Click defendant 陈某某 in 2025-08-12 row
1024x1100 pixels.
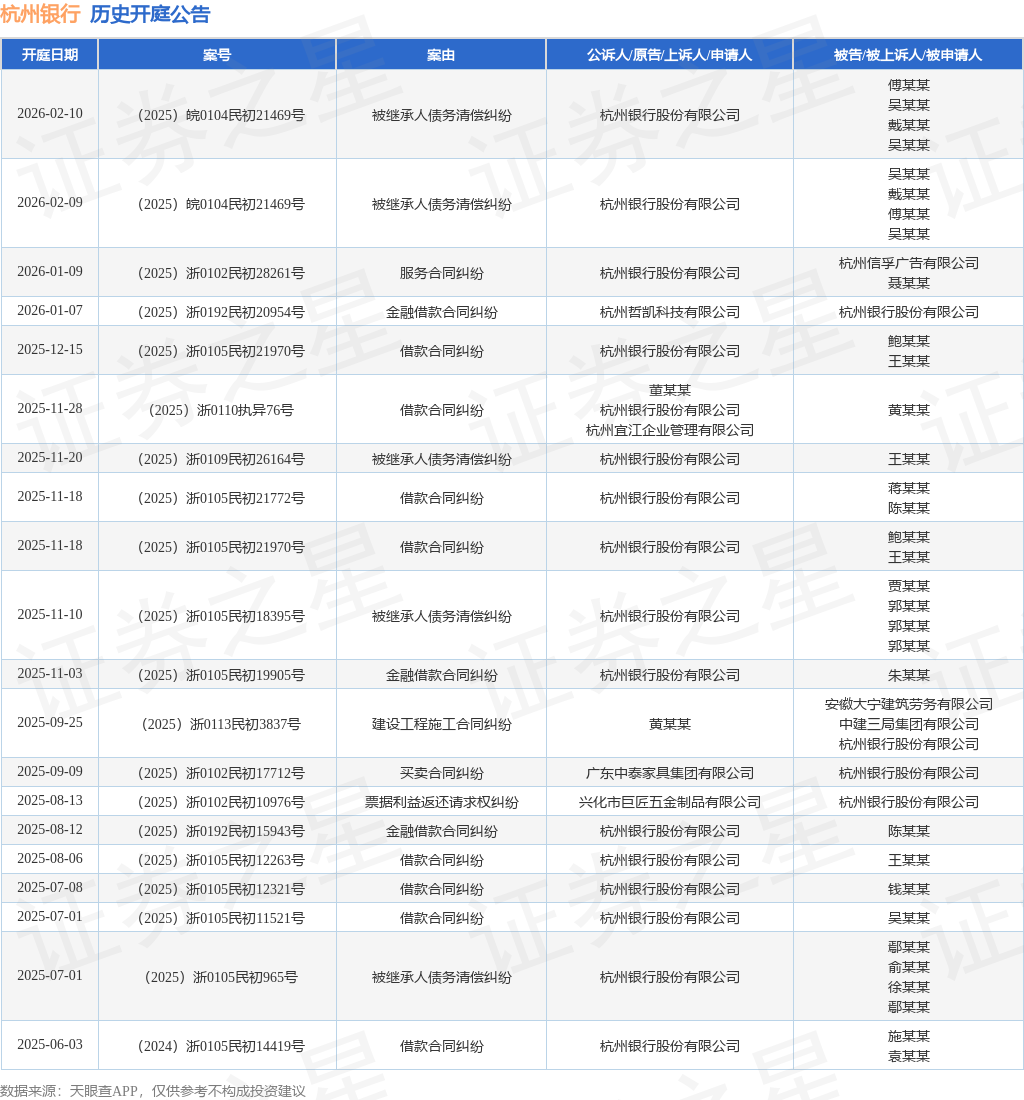(x=908, y=831)
